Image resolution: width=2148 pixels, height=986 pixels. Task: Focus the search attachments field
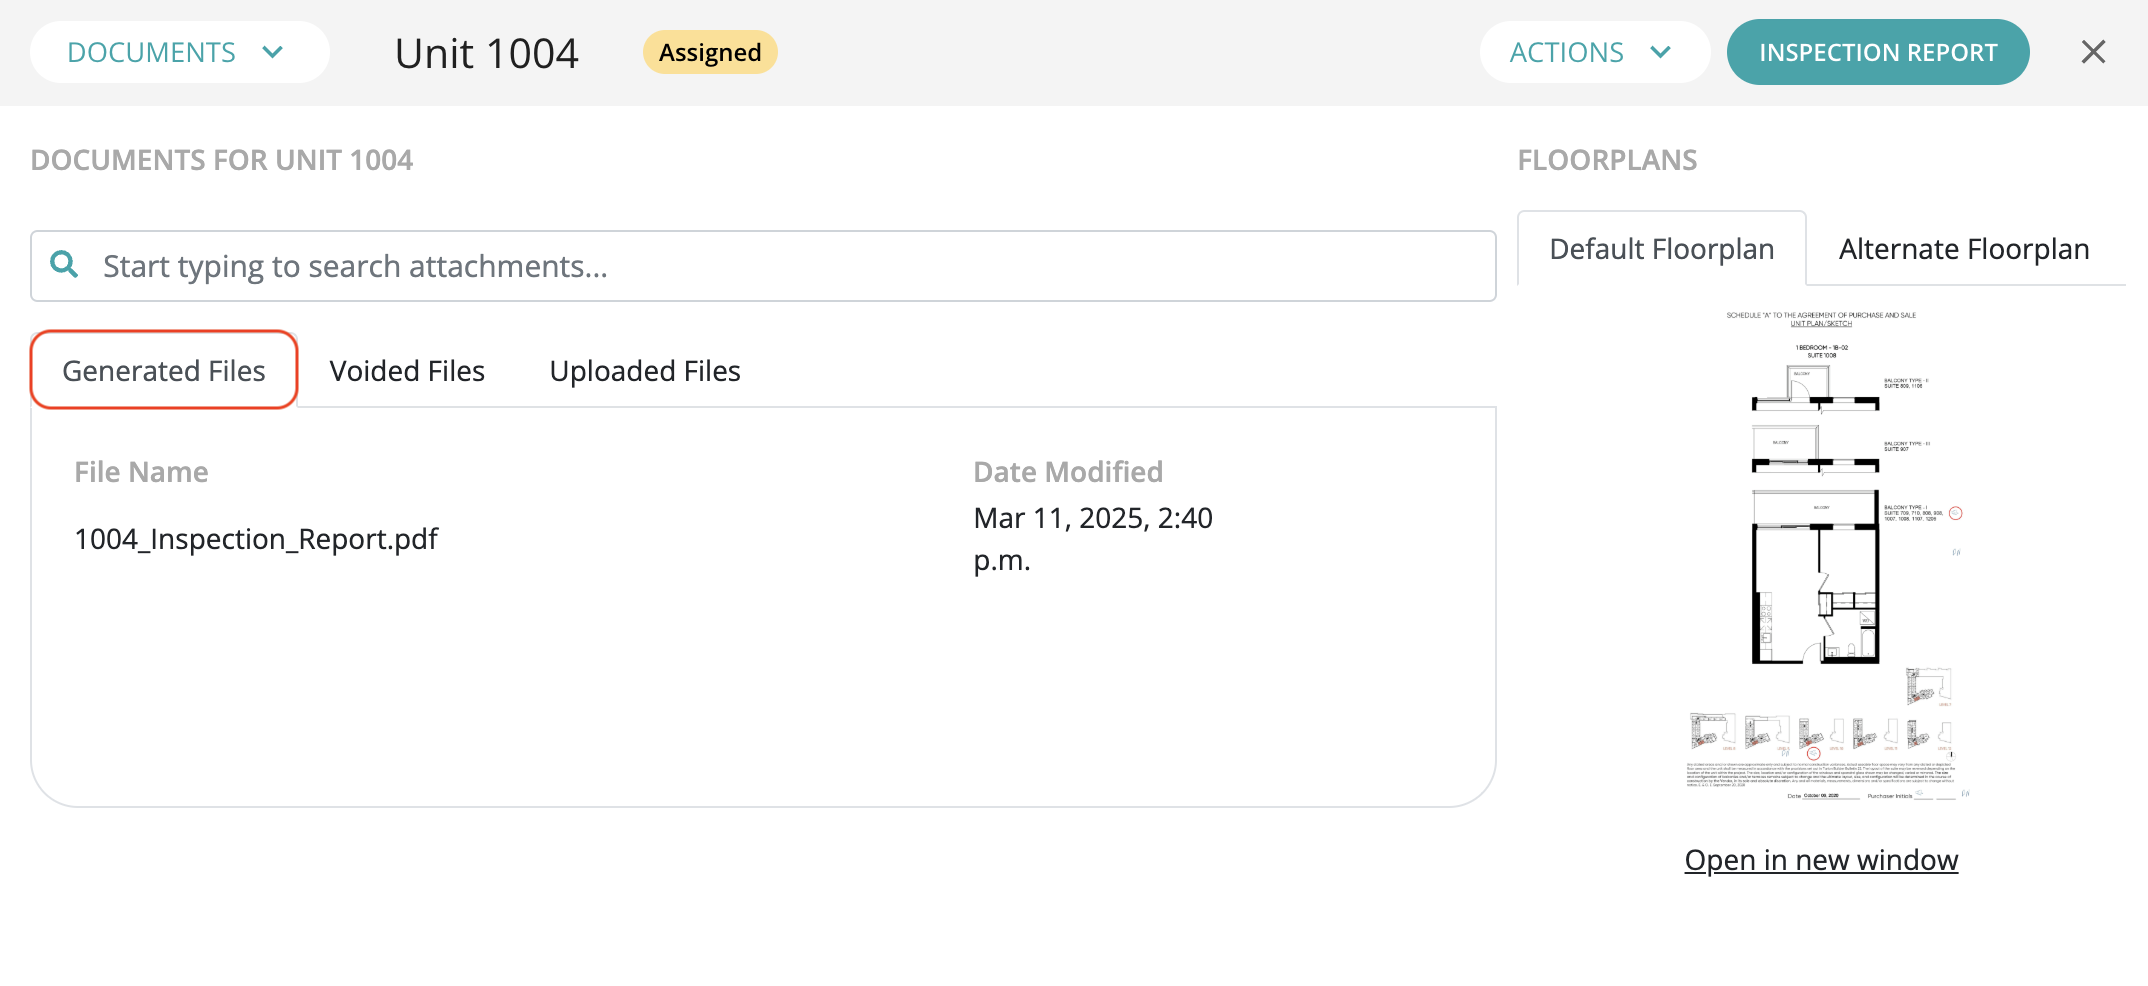coord(763,266)
